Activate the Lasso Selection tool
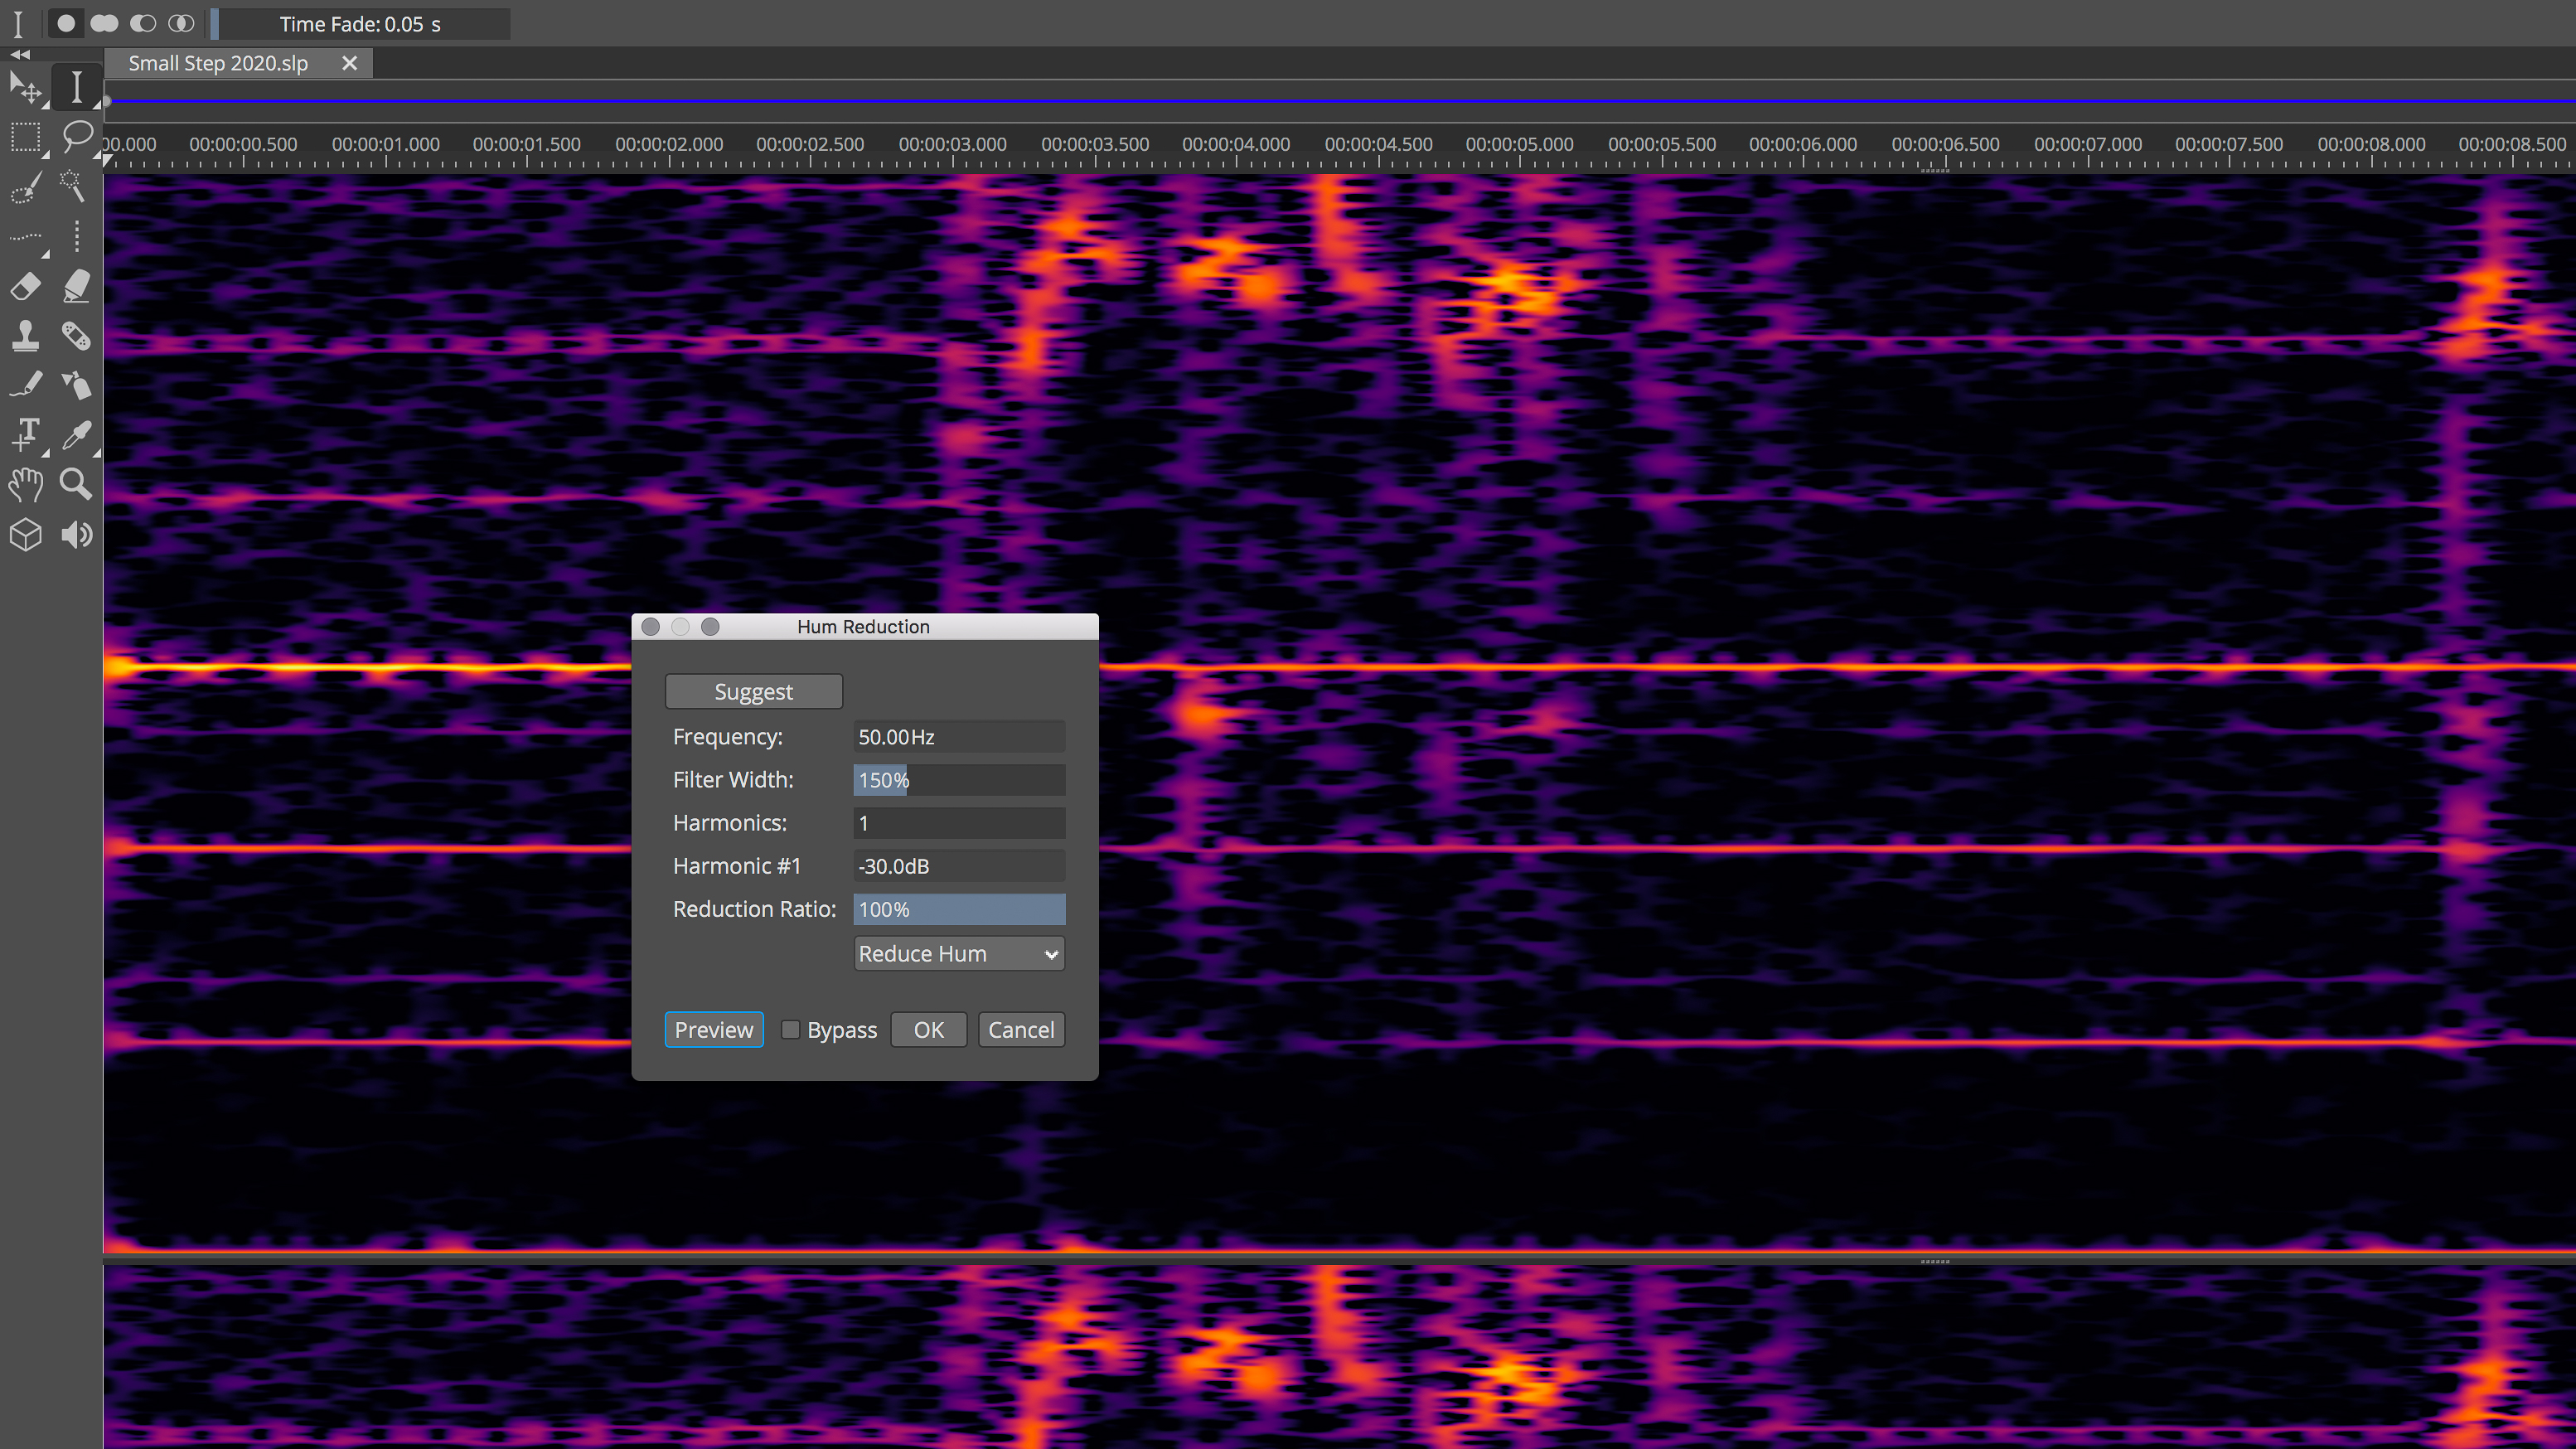 (77, 137)
